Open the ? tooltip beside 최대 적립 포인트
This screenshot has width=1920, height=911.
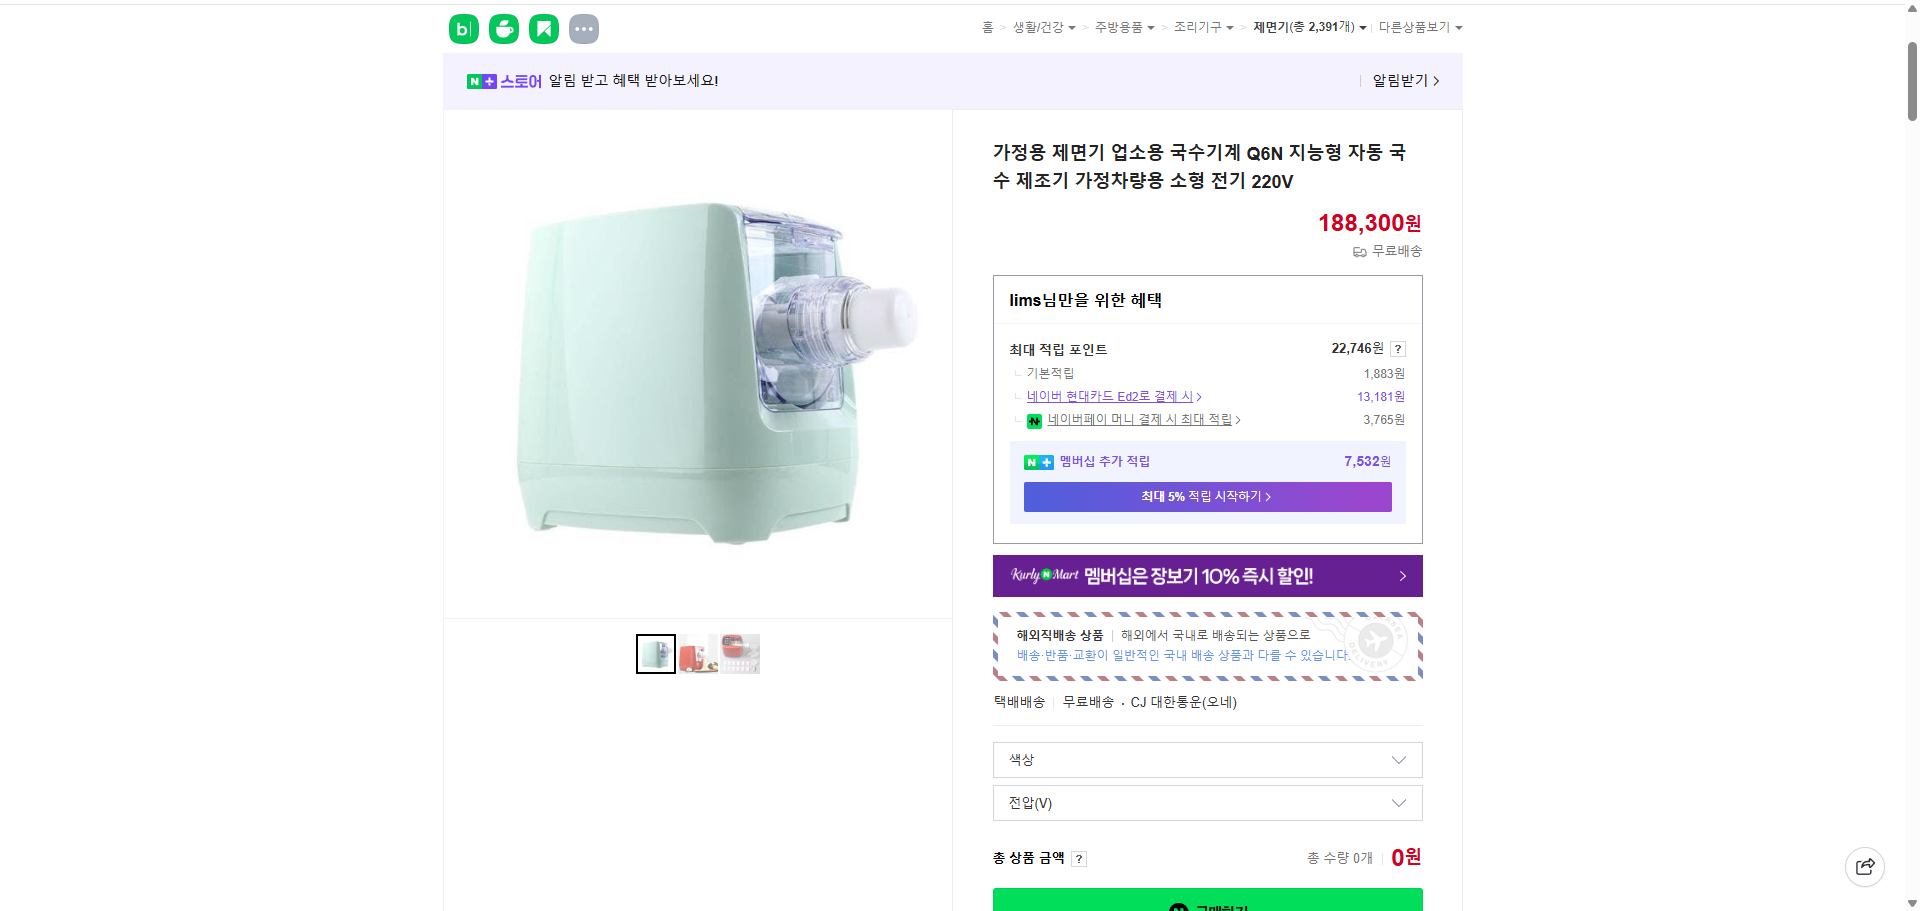(x=1397, y=349)
